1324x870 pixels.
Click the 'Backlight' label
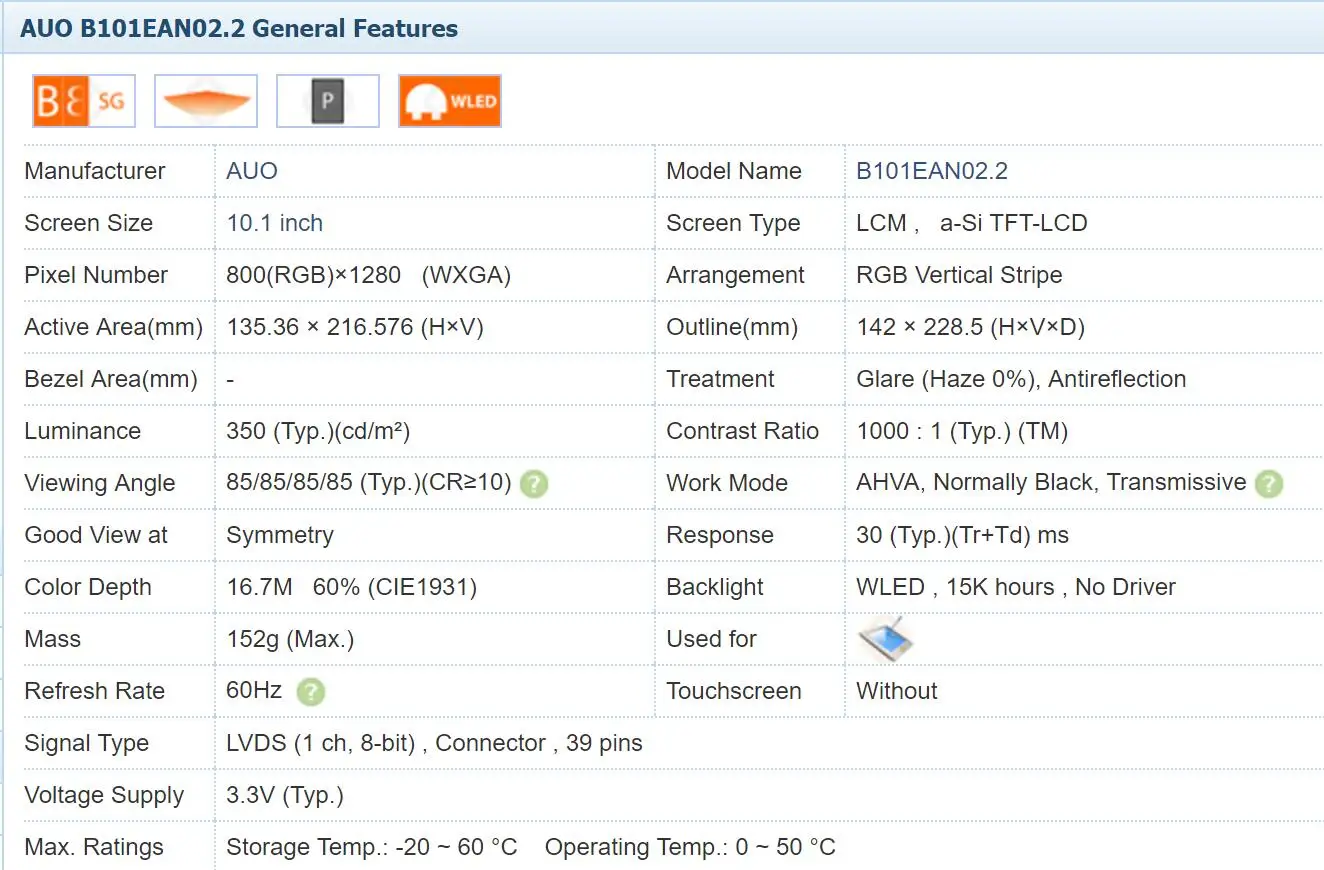point(715,587)
